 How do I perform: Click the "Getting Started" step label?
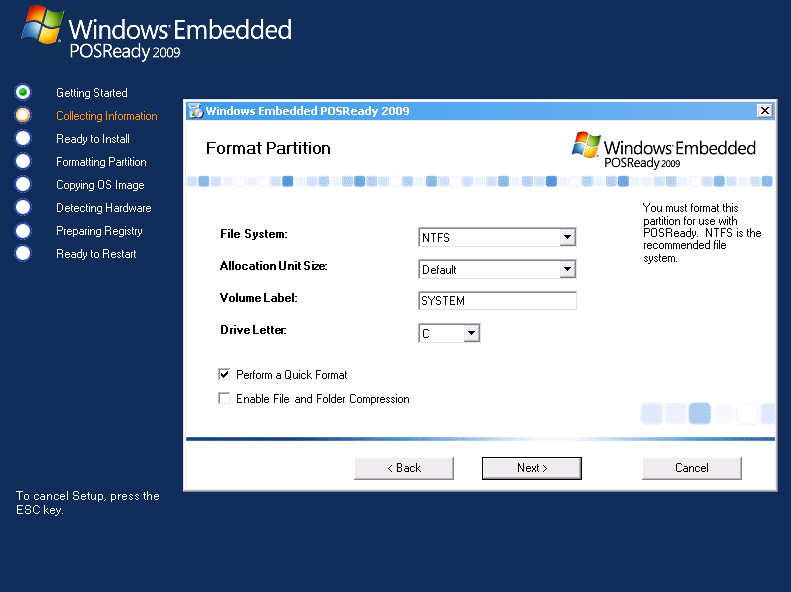(x=92, y=93)
